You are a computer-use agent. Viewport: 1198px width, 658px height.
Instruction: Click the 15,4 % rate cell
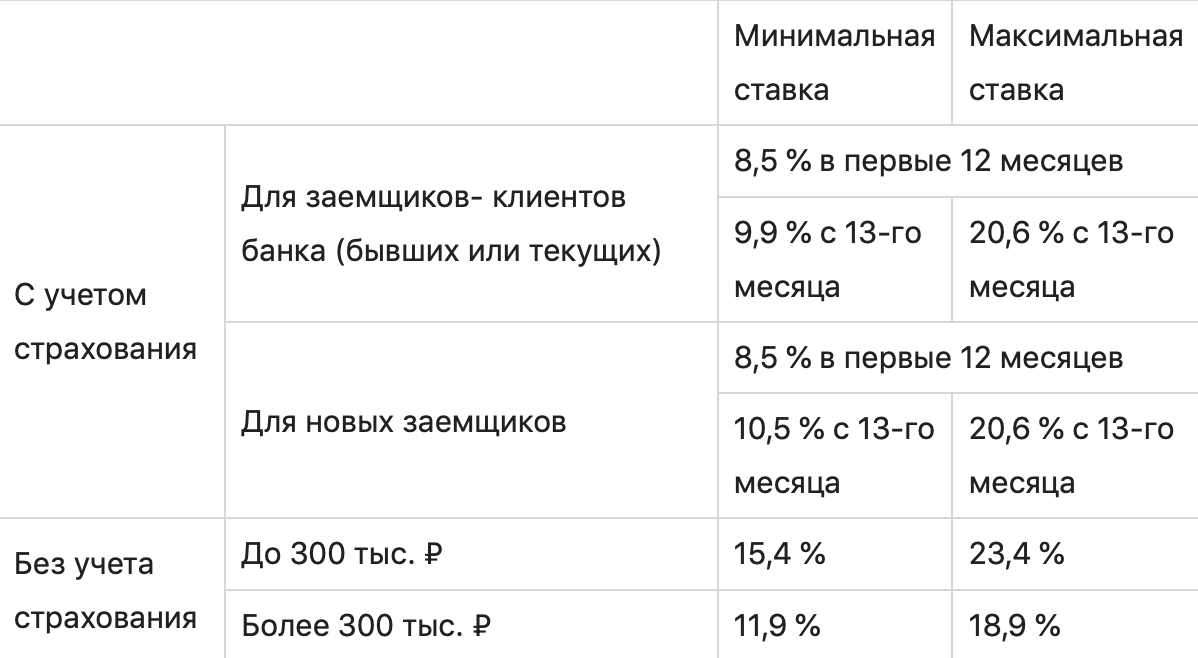pyautogui.click(x=780, y=554)
